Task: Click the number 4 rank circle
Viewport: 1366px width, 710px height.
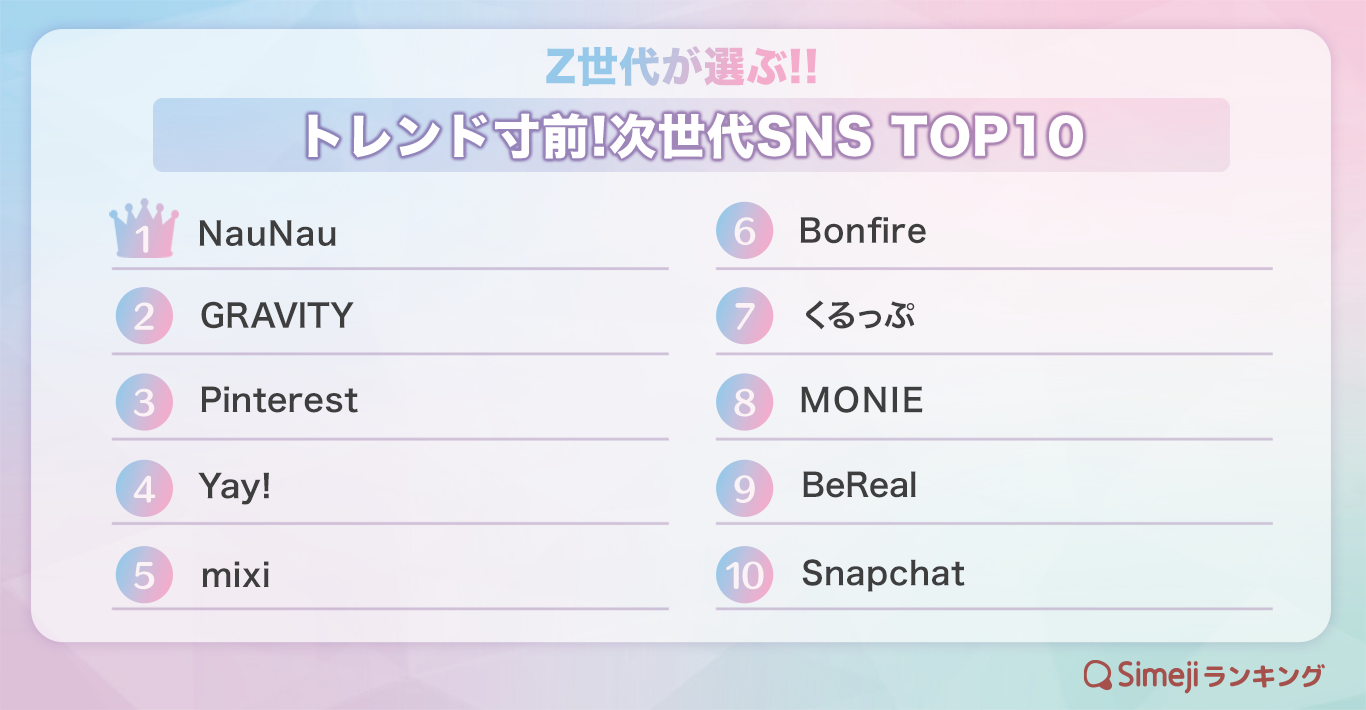Action: (x=144, y=489)
